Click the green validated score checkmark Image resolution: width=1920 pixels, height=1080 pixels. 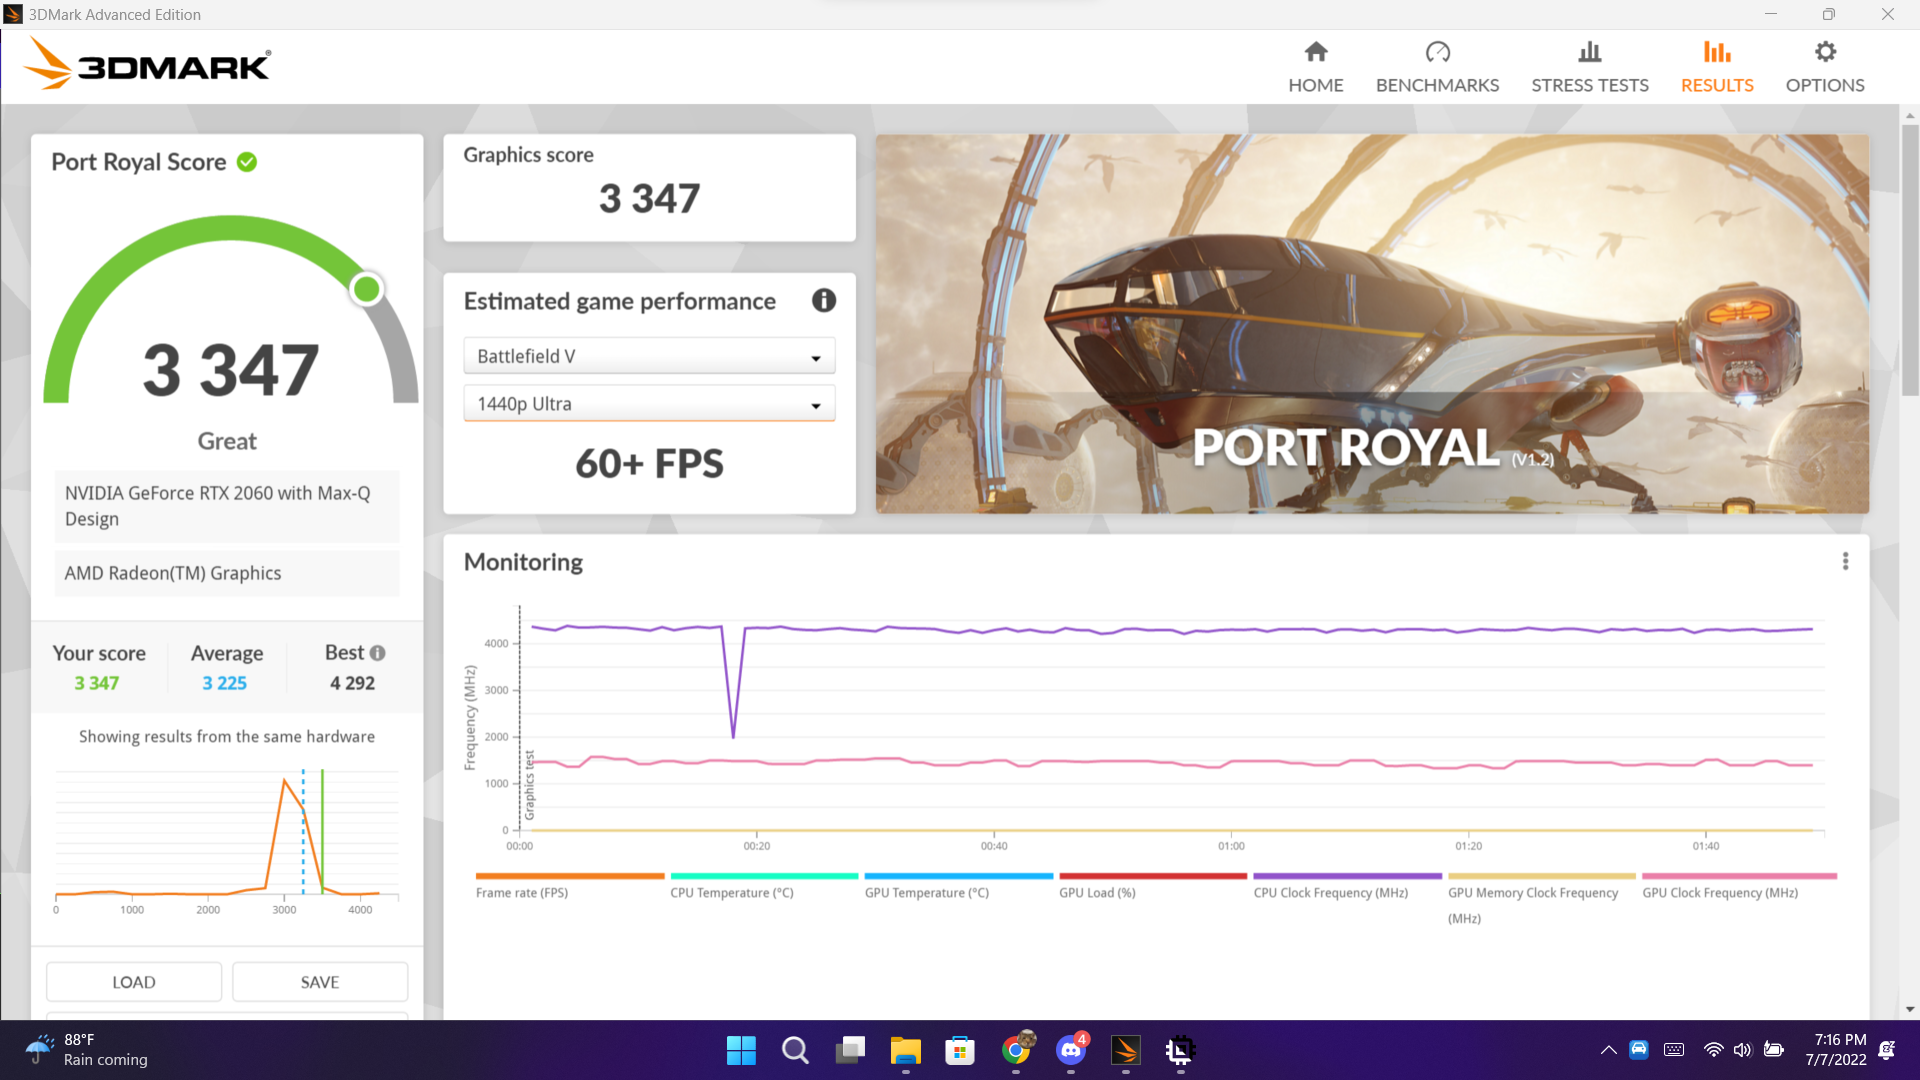[247, 162]
